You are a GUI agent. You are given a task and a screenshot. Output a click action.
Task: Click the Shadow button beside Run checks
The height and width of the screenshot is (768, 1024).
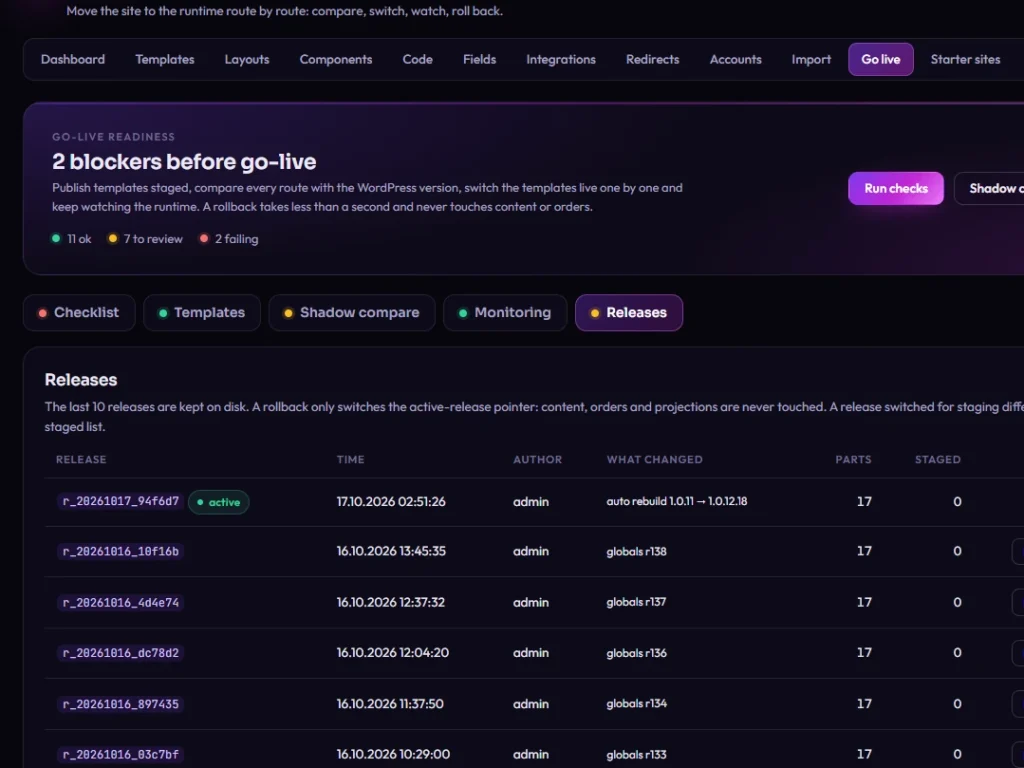pyautogui.click(x=990, y=188)
